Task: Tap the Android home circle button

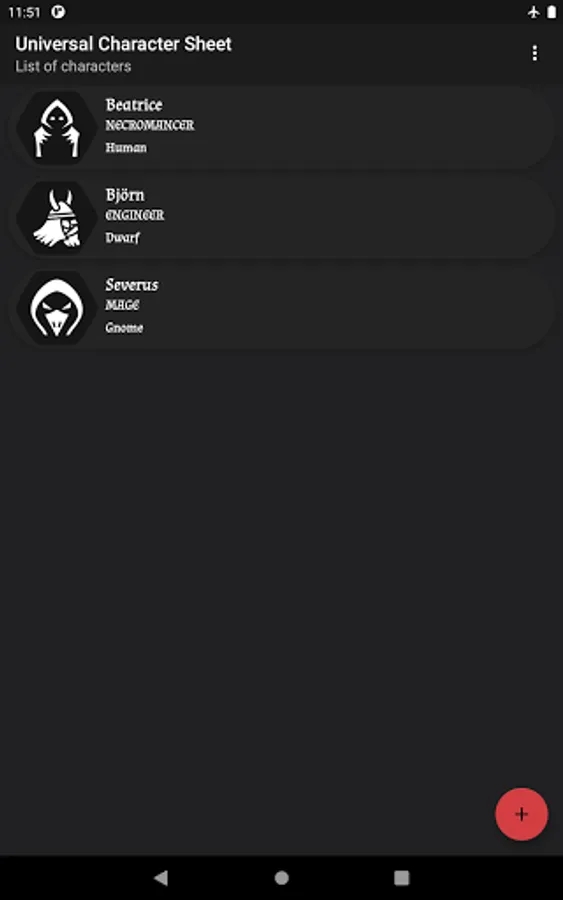Action: pyautogui.click(x=281, y=877)
